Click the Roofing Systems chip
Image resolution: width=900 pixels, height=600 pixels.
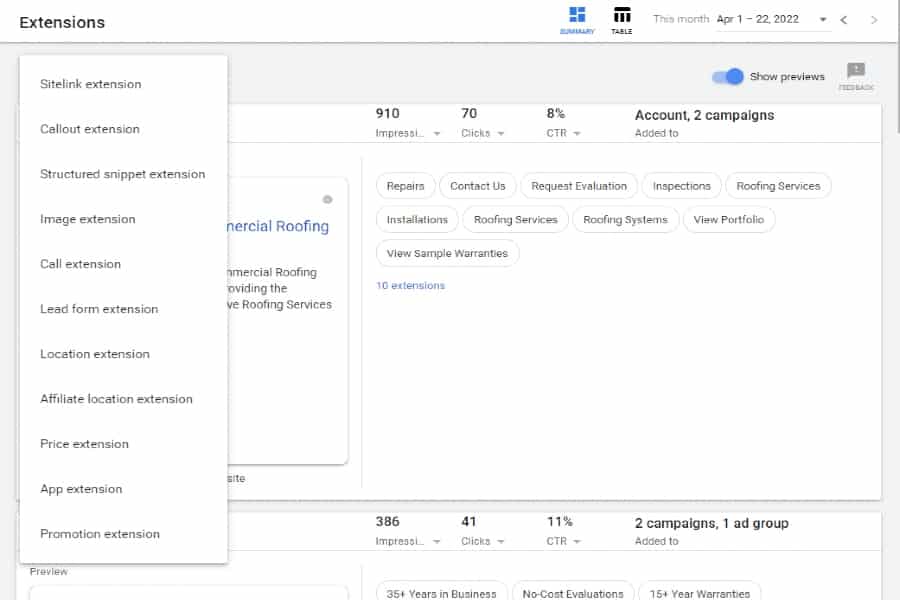point(625,219)
